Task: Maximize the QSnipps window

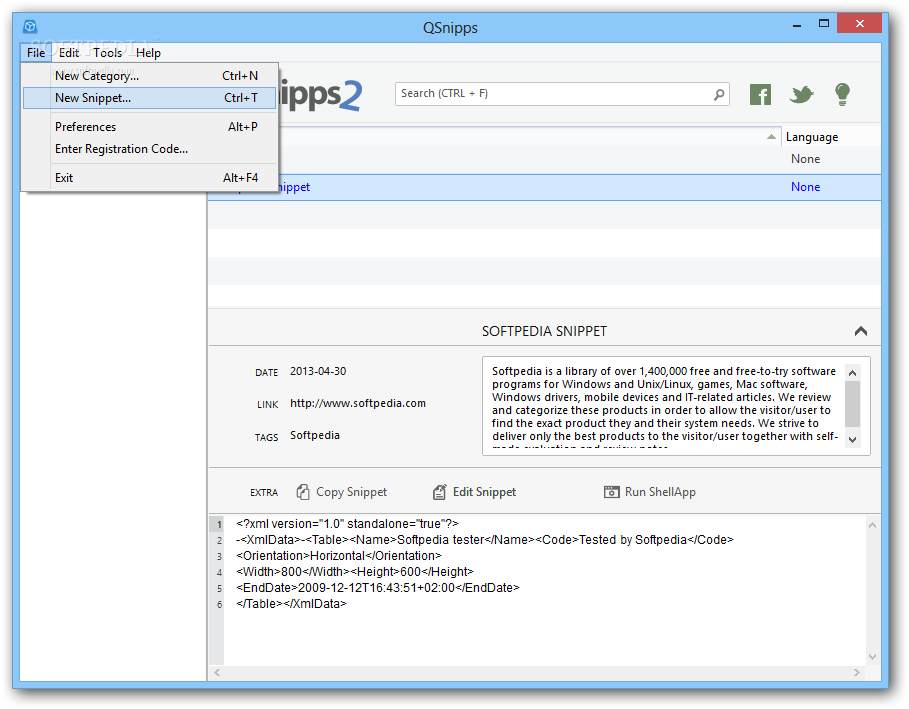Action: click(x=823, y=24)
